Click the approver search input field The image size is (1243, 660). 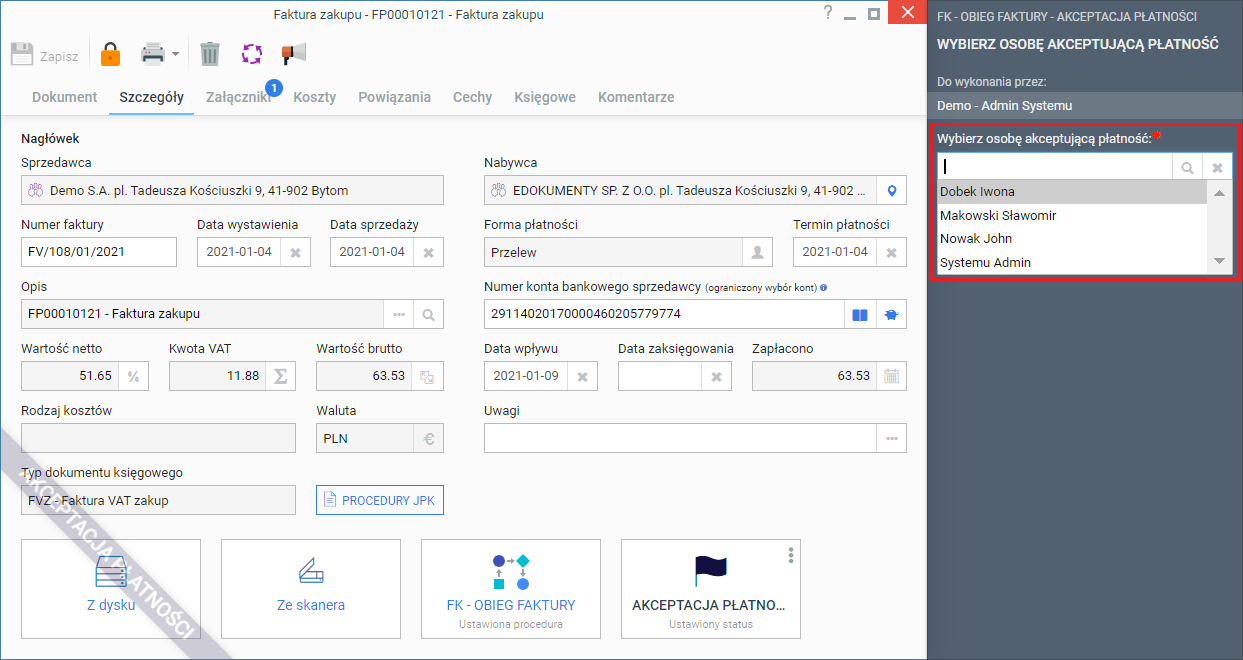(1055, 167)
